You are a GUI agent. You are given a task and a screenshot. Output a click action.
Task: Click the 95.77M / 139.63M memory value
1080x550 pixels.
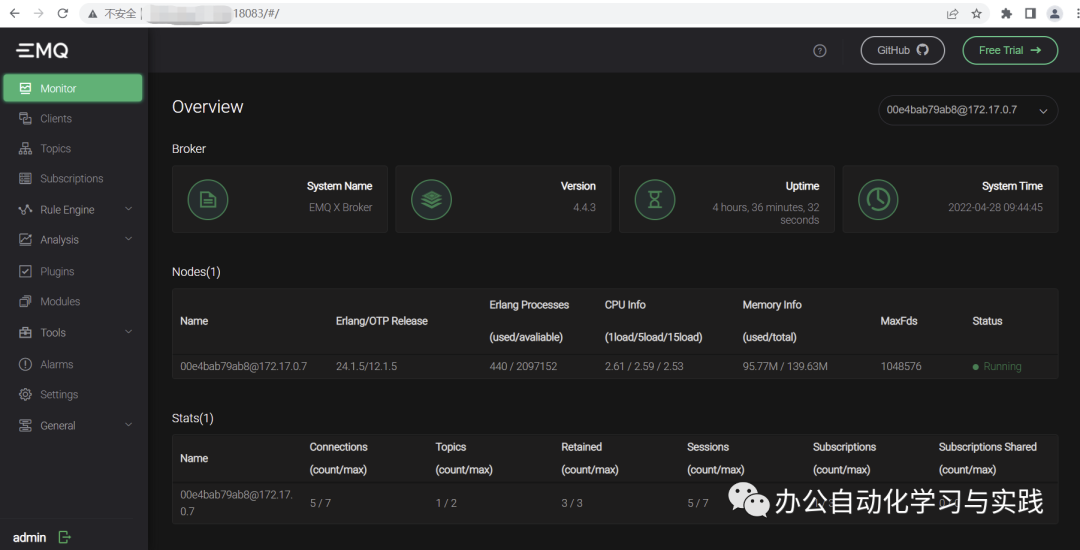click(x=785, y=366)
